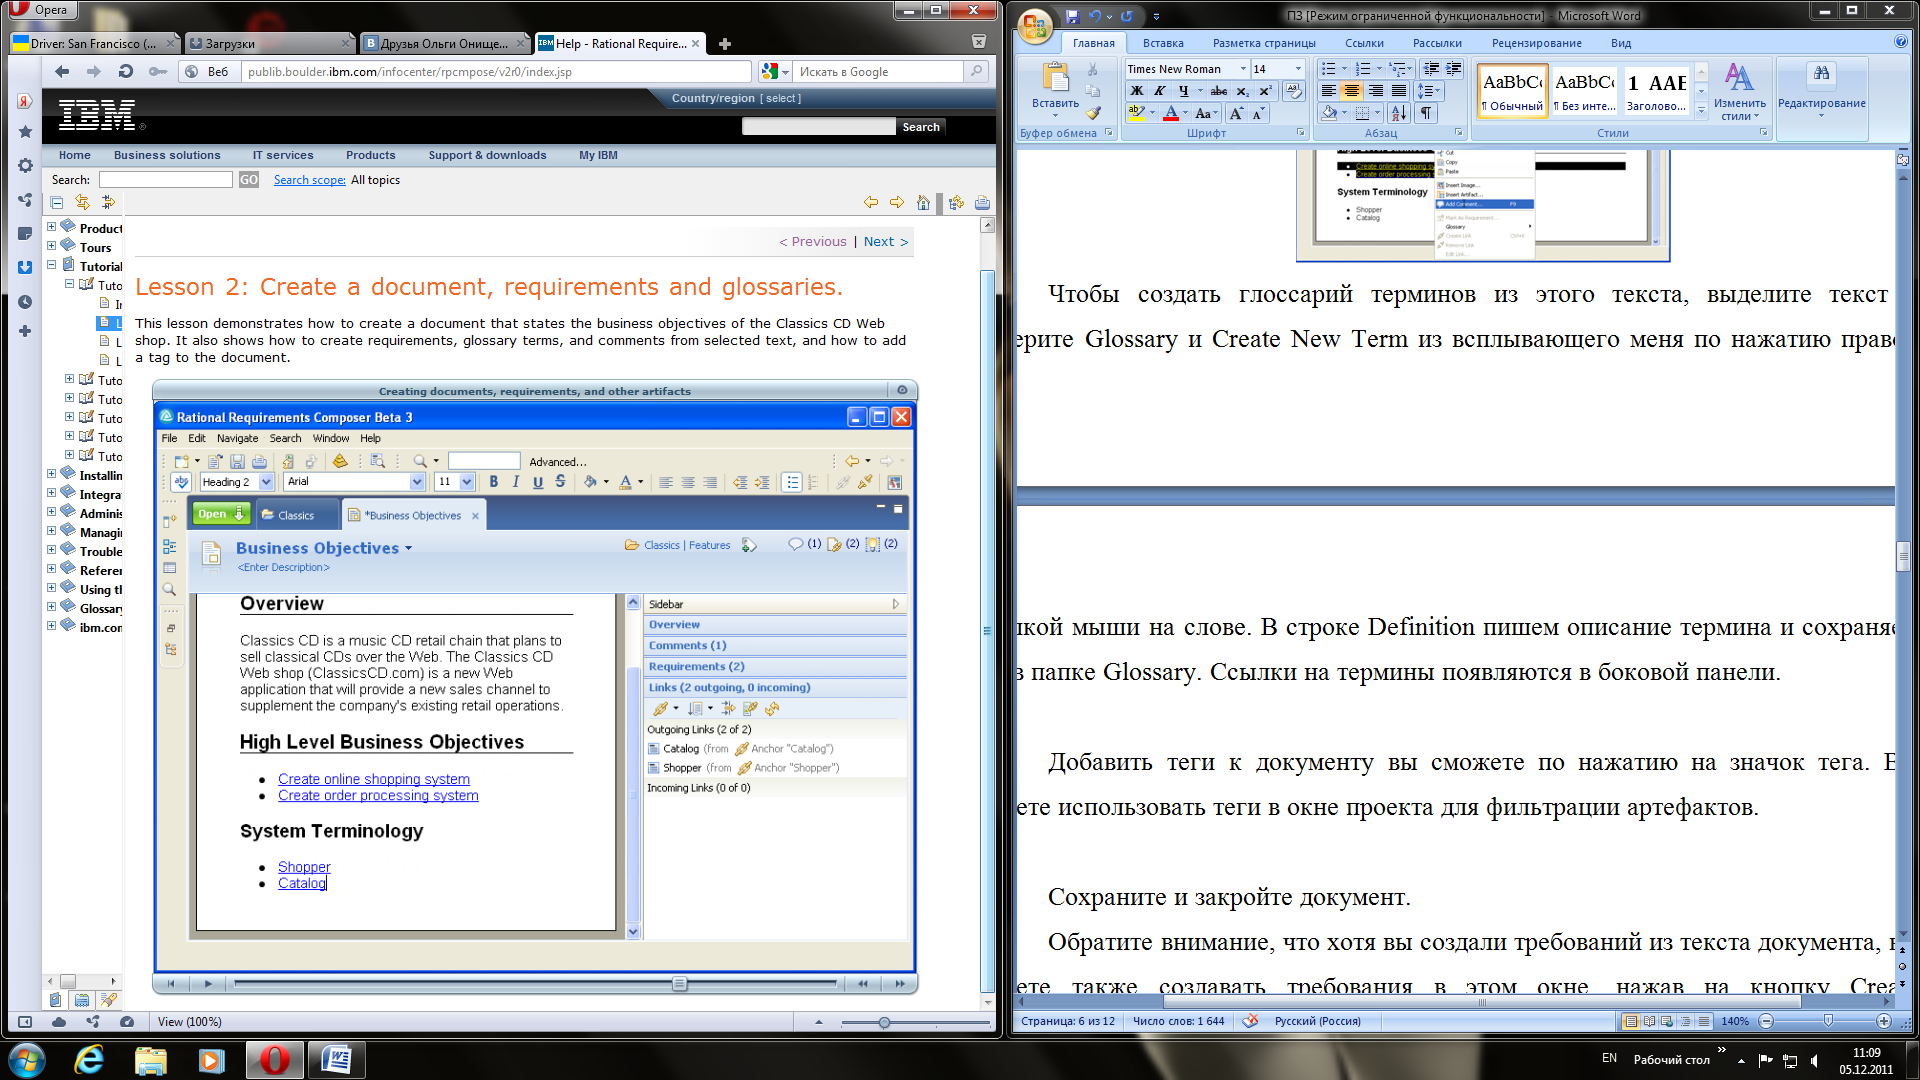Click Opera's back navigation arrow
1920x1080 pixels.
point(62,71)
